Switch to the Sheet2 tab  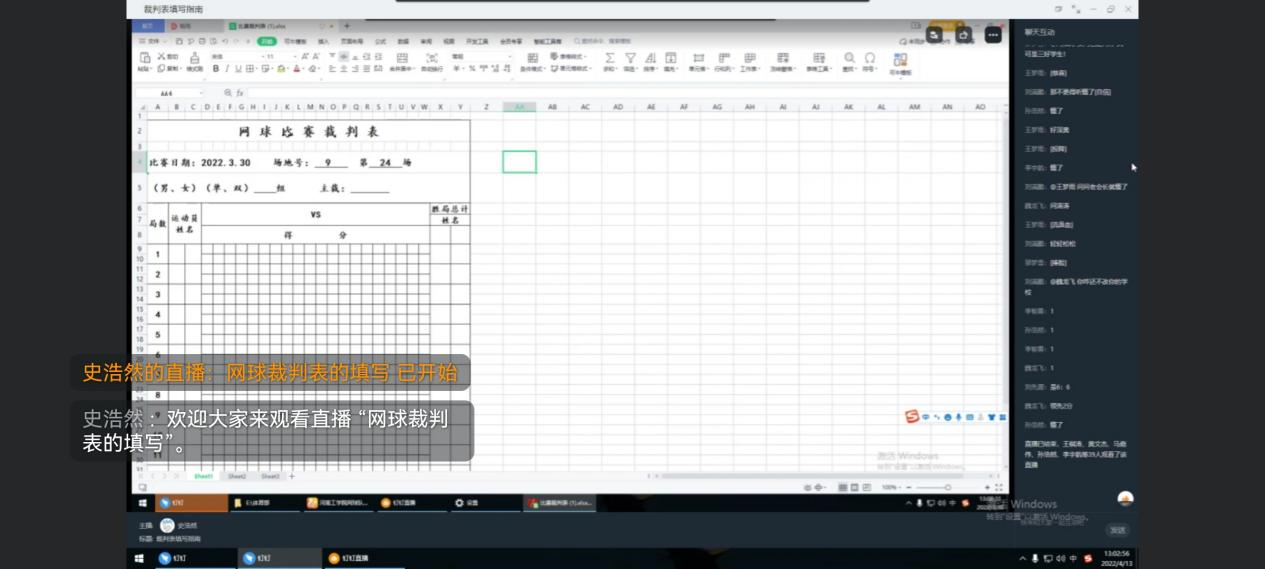237,476
